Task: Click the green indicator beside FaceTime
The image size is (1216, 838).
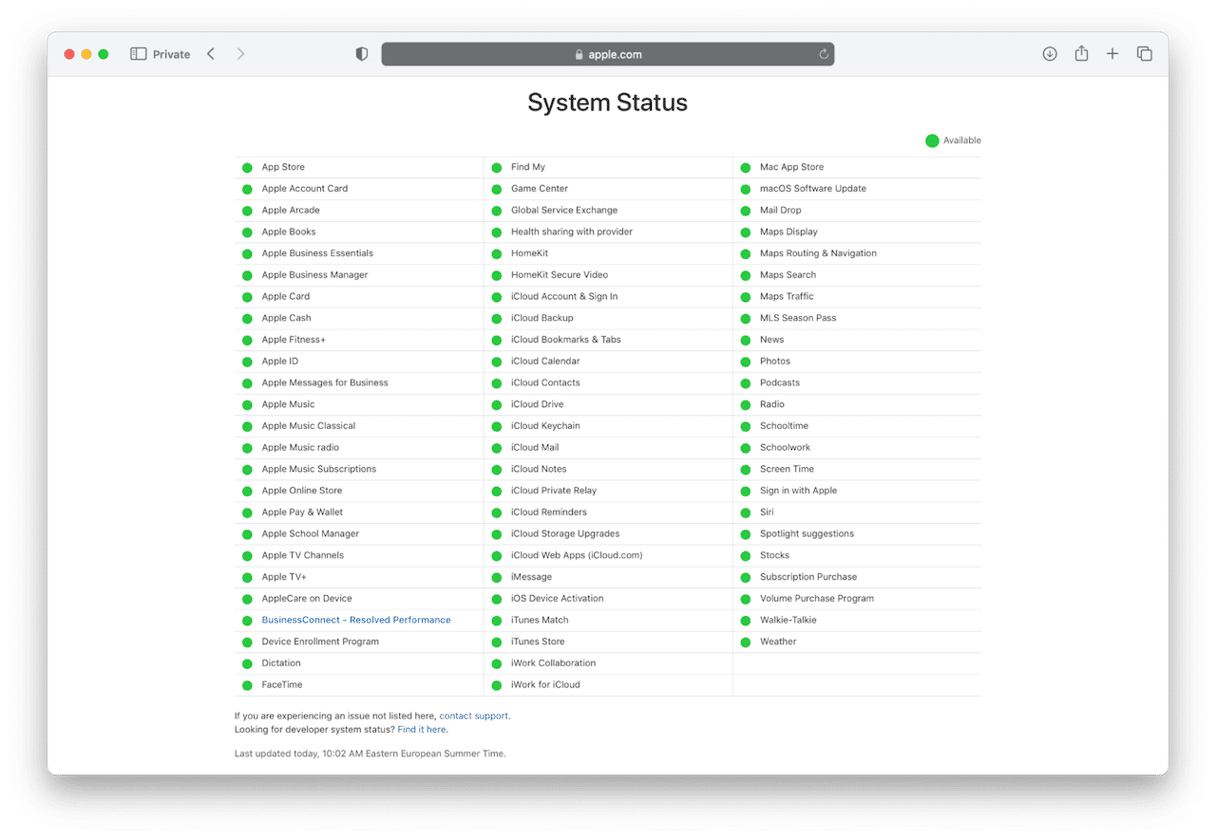Action: tap(247, 685)
